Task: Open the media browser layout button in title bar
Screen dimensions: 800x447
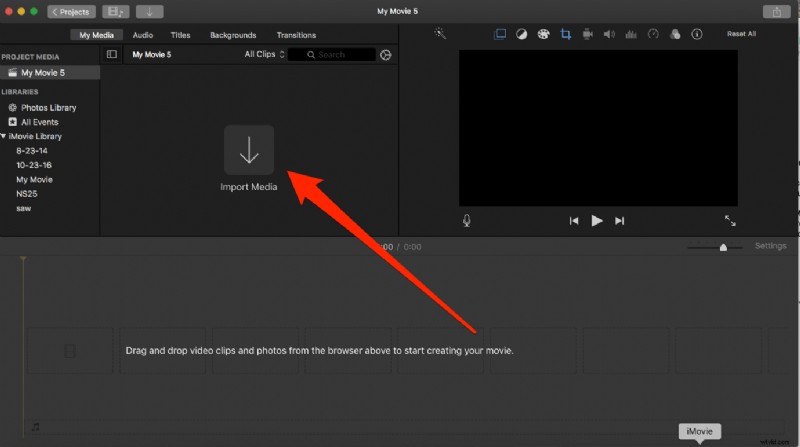Action: pos(116,12)
